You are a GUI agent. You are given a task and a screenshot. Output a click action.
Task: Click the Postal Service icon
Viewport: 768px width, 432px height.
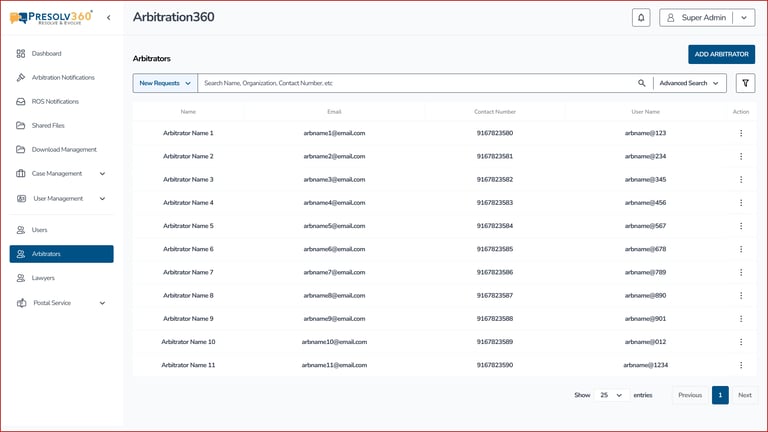point(21,303)
